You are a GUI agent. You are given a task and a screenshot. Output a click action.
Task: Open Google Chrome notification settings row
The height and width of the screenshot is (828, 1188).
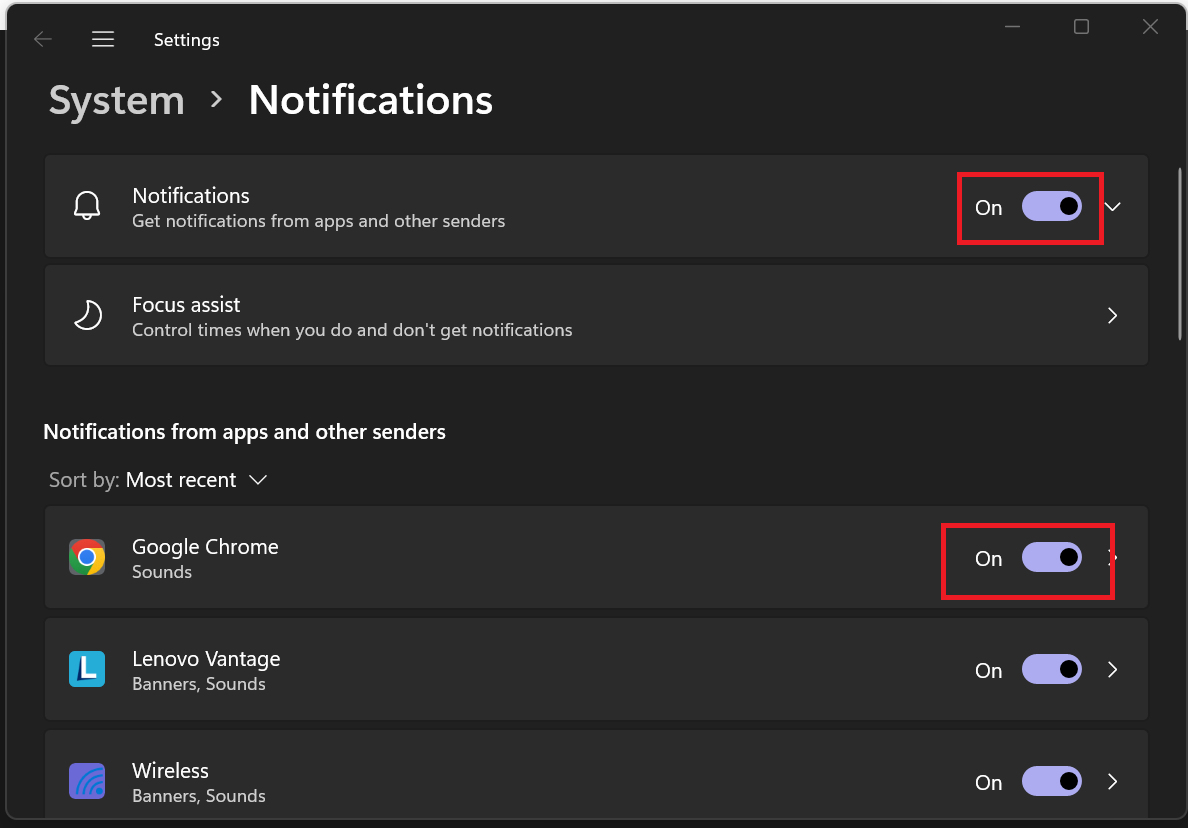point(500,558)
